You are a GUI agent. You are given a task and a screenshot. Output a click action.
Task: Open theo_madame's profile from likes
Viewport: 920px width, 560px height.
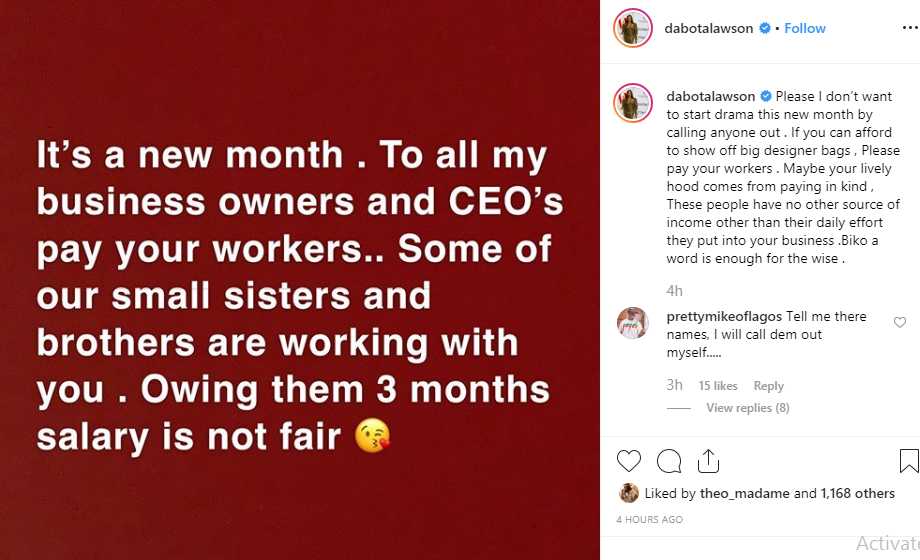point(737,493)
